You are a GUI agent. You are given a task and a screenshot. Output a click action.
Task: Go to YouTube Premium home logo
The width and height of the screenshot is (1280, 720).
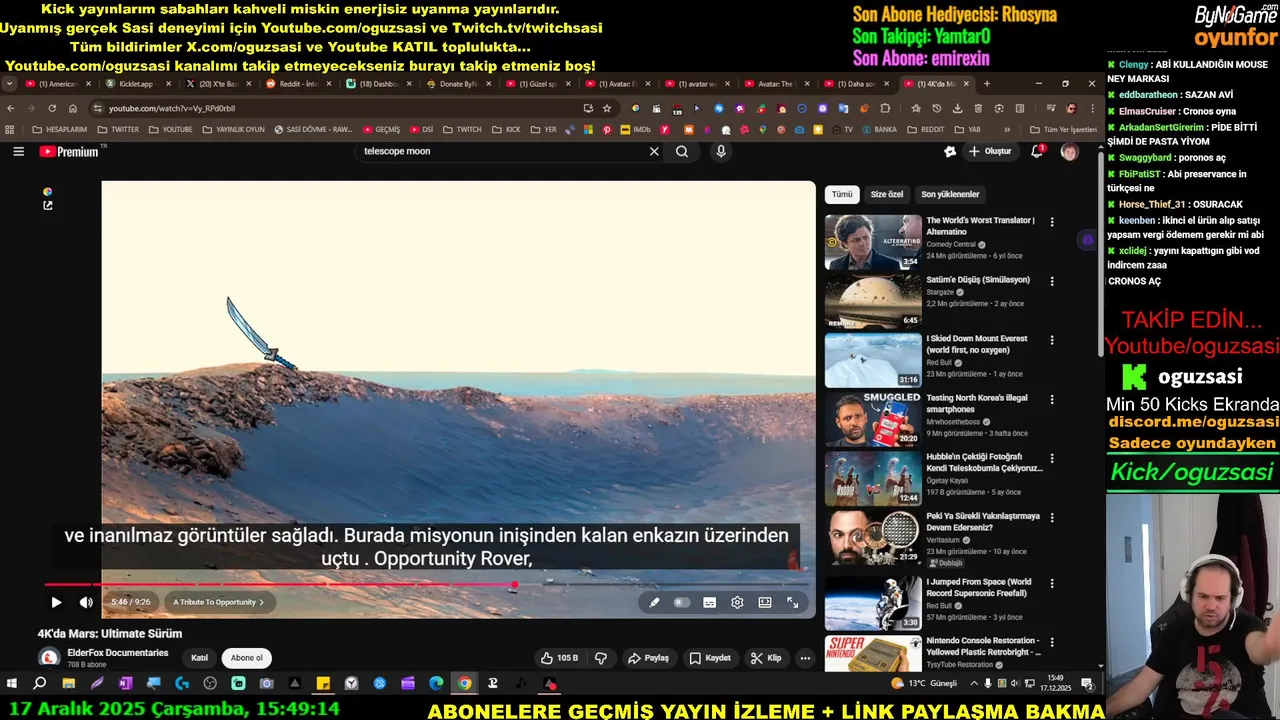[69, 151]
